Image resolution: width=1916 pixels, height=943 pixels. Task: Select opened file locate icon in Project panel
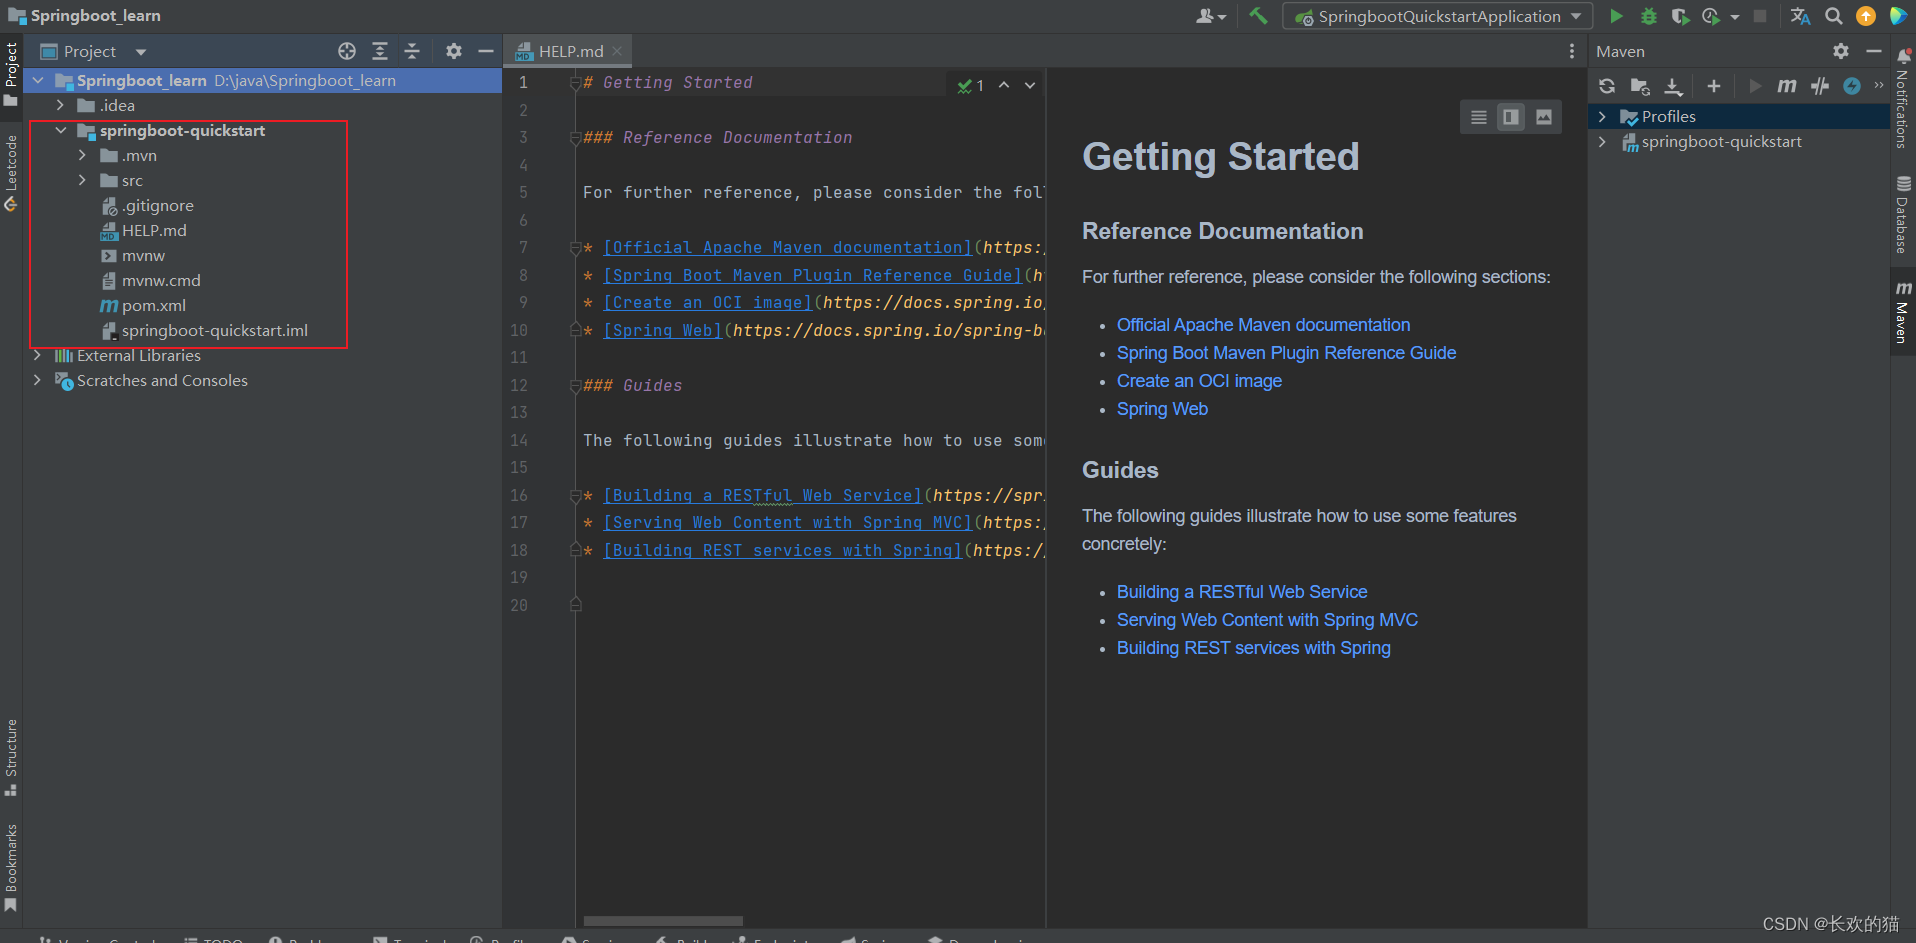coord(347,51)
